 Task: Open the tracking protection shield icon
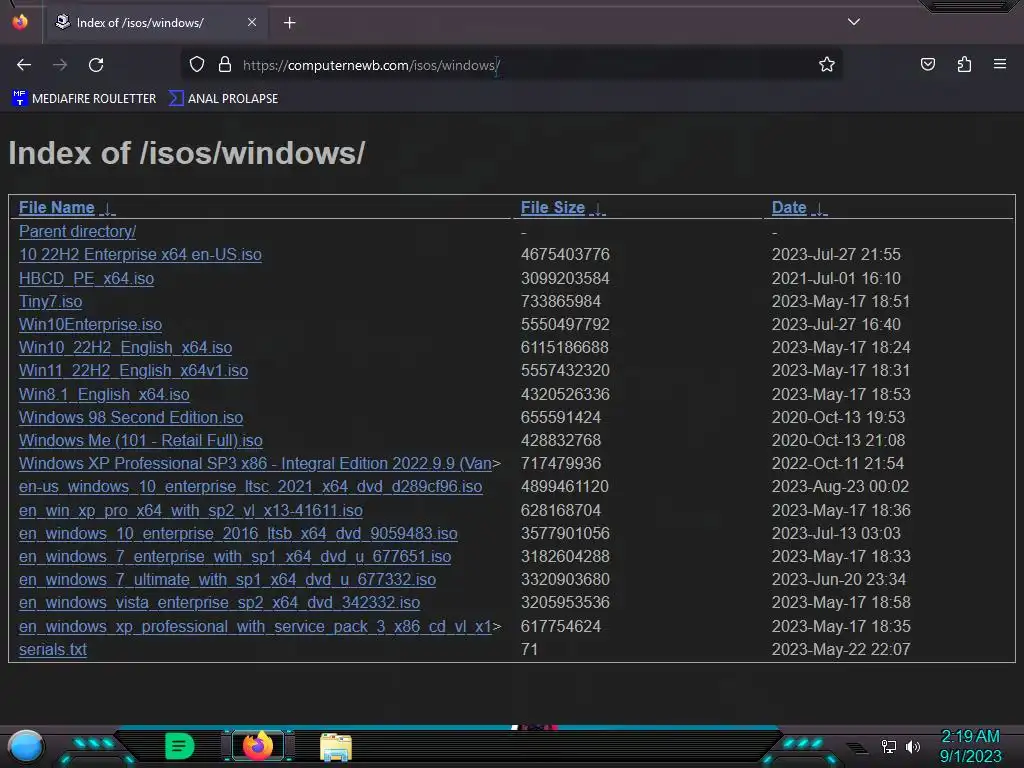[197, 65]
